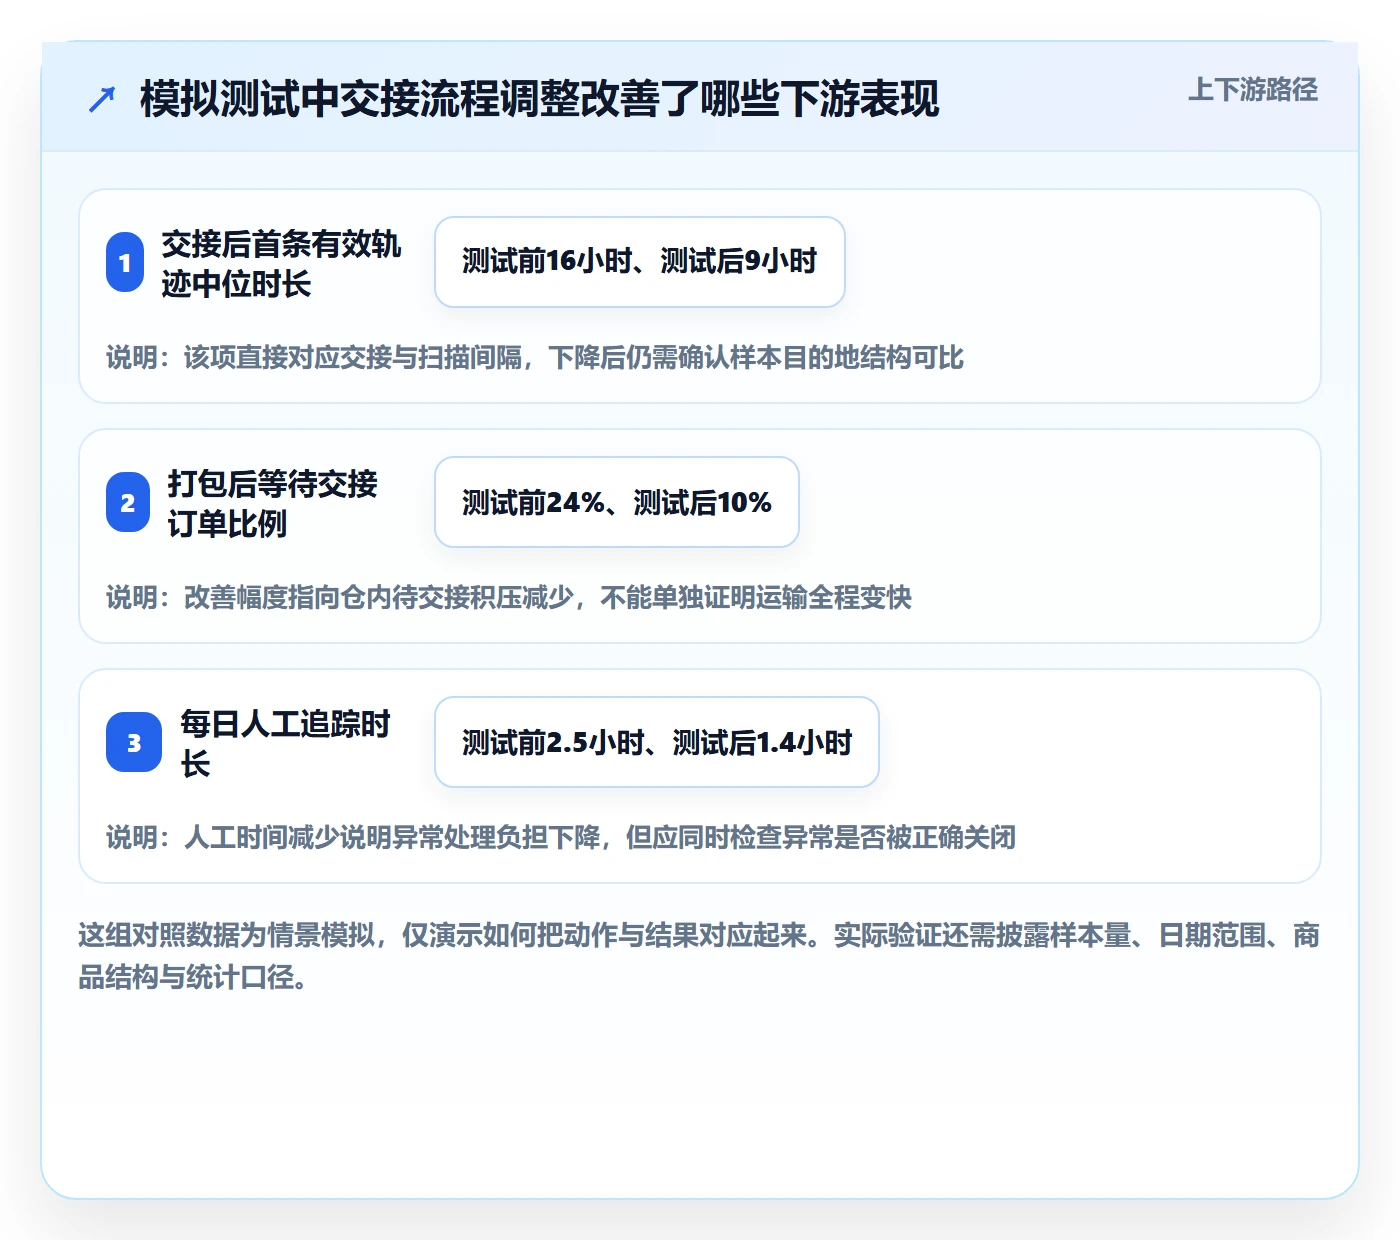Click the 测试前24%、测试后10% value box
Screen dimensions: 1400x1240
pyautogui.click(x=617, y=502)
